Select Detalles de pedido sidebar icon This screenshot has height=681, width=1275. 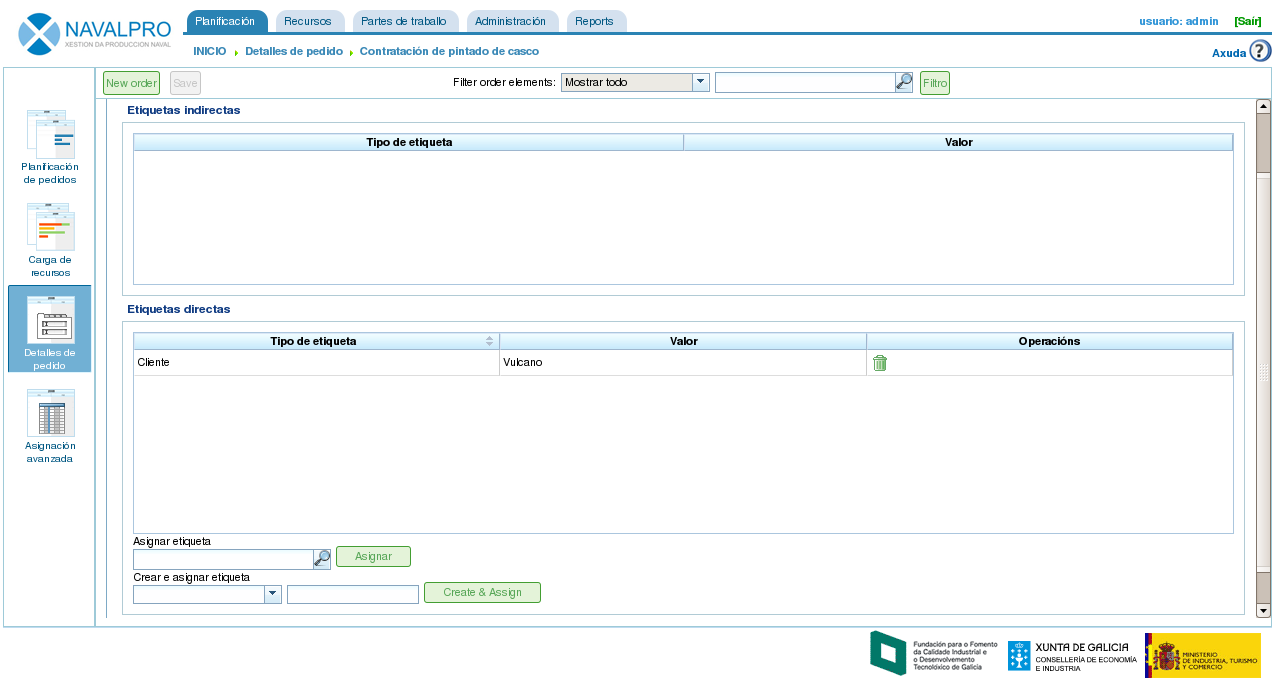[x=50, y=321]
